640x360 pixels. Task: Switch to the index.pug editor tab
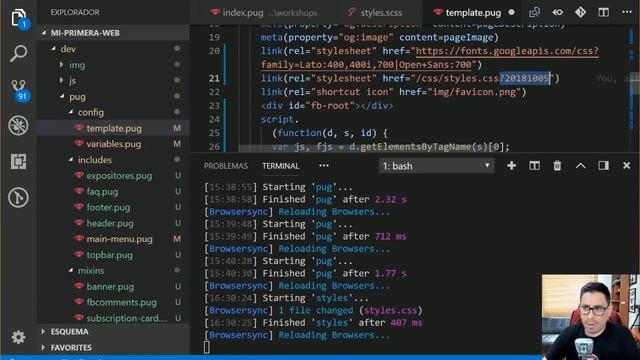264,13
